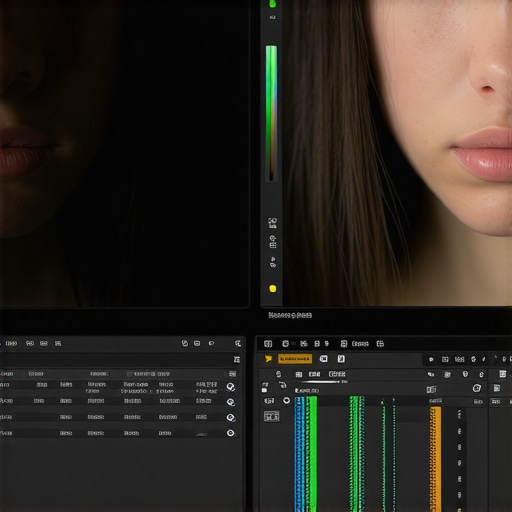
Task: Click the page icon second right of yellow button
Action: (341, 359)
